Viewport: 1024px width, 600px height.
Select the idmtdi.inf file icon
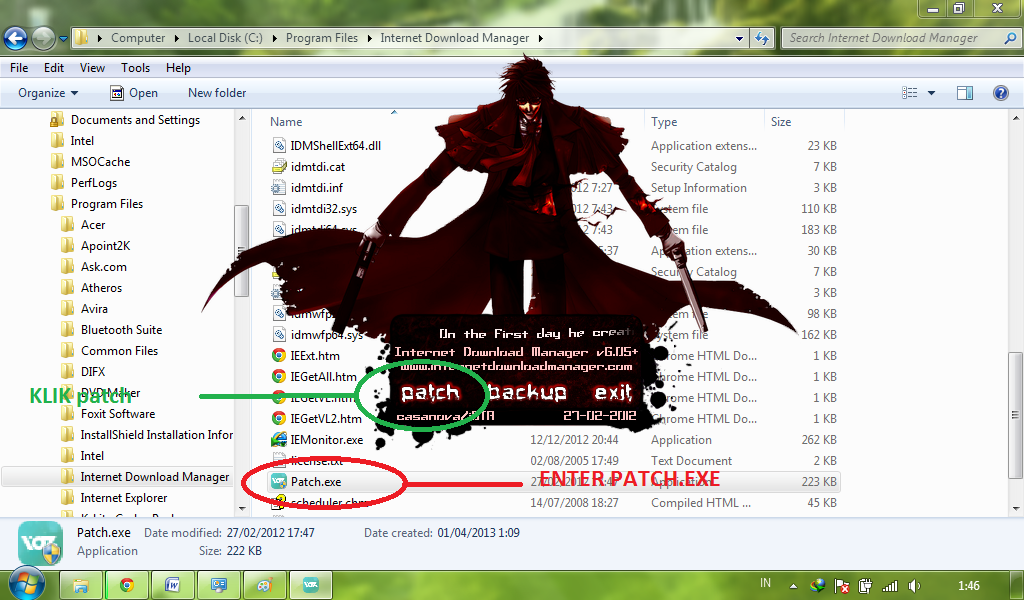point(279,188)
